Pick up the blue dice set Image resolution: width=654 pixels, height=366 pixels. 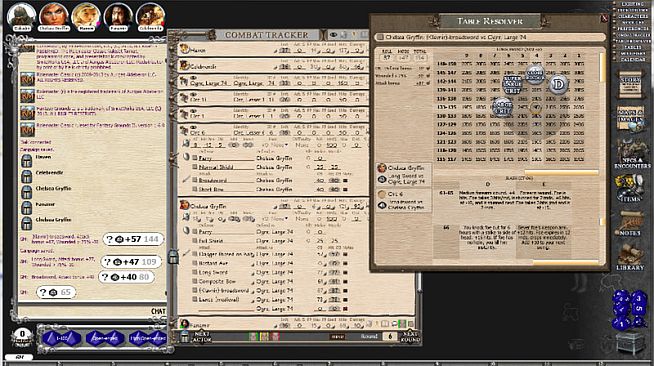tap(629, 311)
